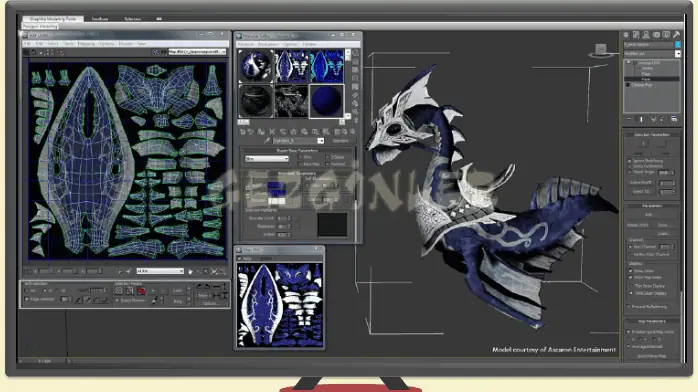This screenshot has width=698, height=392.
Task: Select the Thin Seam Display radio button
Action: (x=631, y=286)
